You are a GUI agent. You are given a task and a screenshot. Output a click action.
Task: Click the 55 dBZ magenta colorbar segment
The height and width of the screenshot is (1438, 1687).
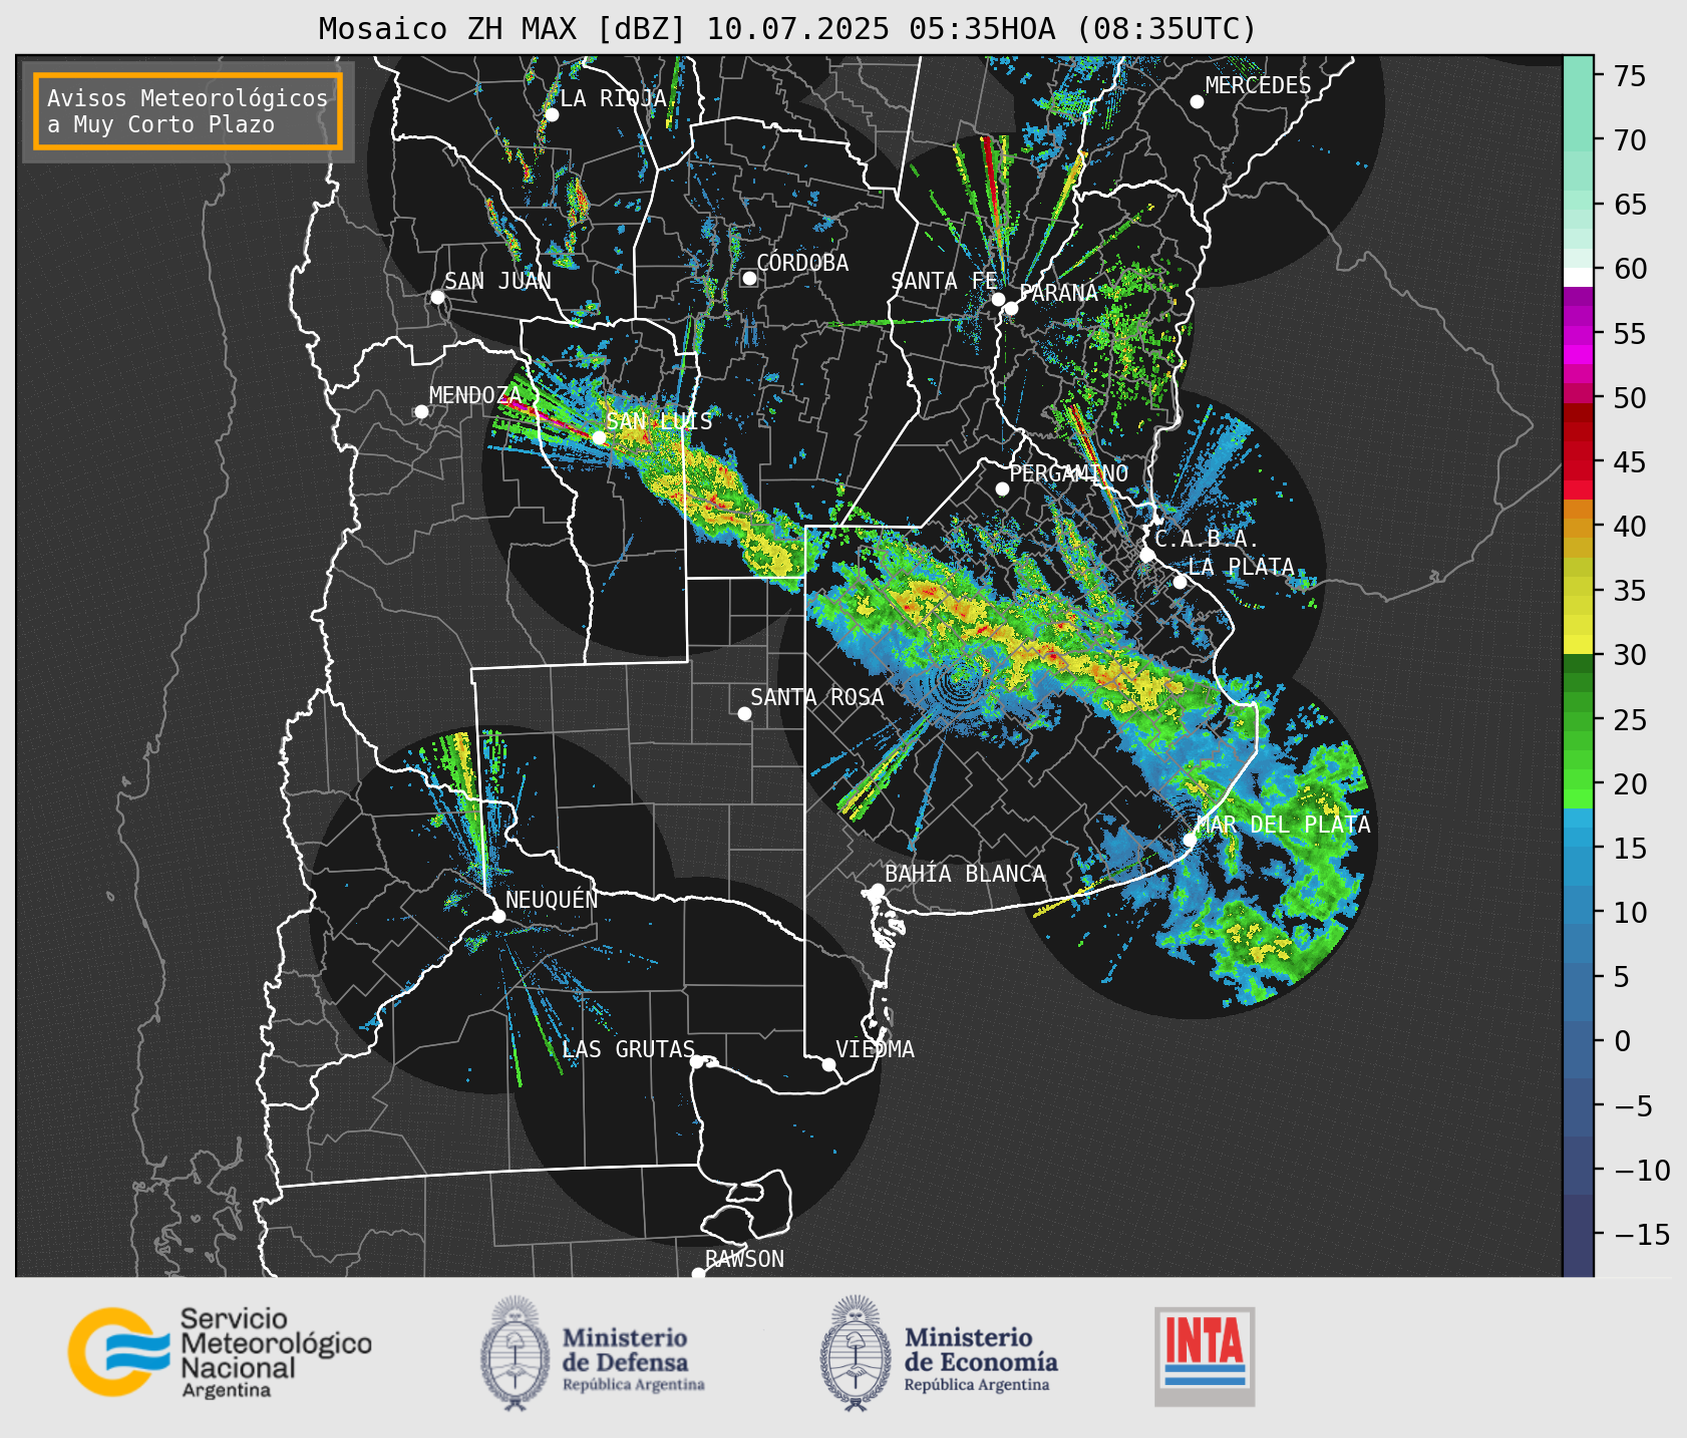click(1578, 333)
